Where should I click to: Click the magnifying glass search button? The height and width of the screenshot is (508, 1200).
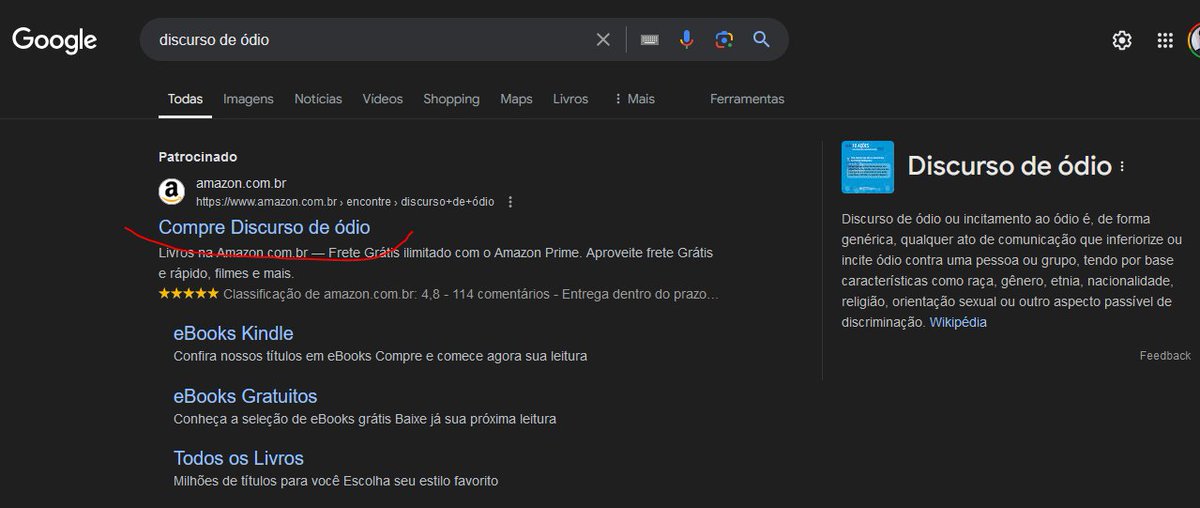click(761, 40)
